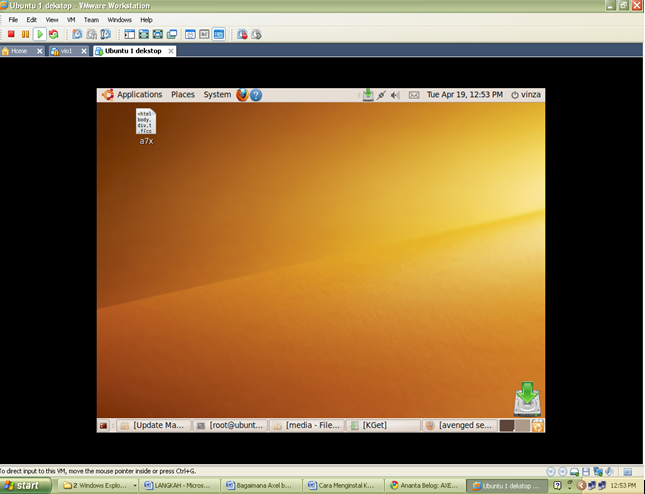Image resolution: width=645 pixels, height=494 pixels.
Task: Switch to the Home tab
Action: (x=19, y=51)
